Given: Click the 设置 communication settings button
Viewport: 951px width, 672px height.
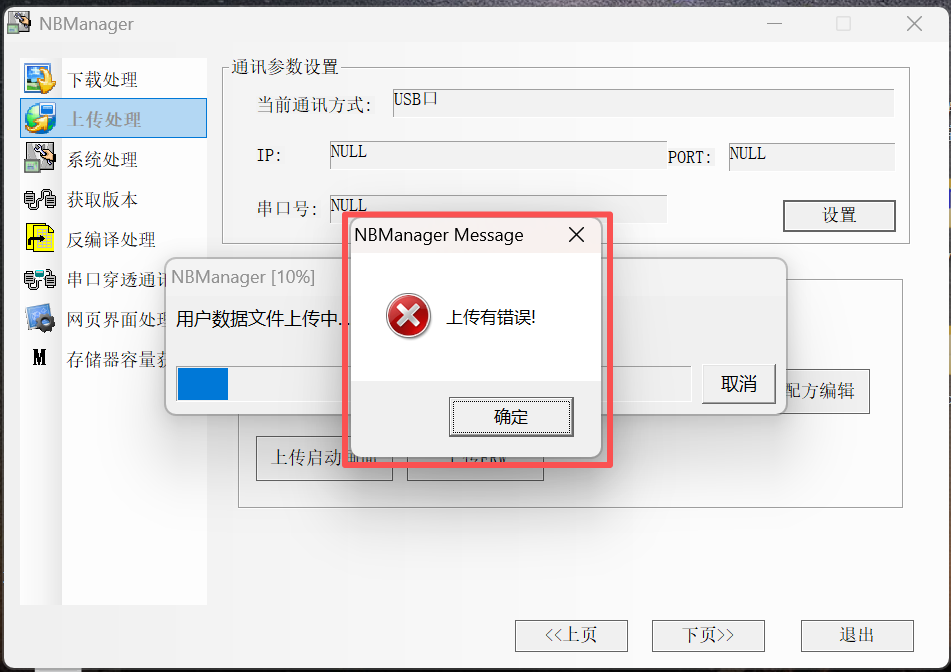Looking at the screenshot, I should [839, 215].
